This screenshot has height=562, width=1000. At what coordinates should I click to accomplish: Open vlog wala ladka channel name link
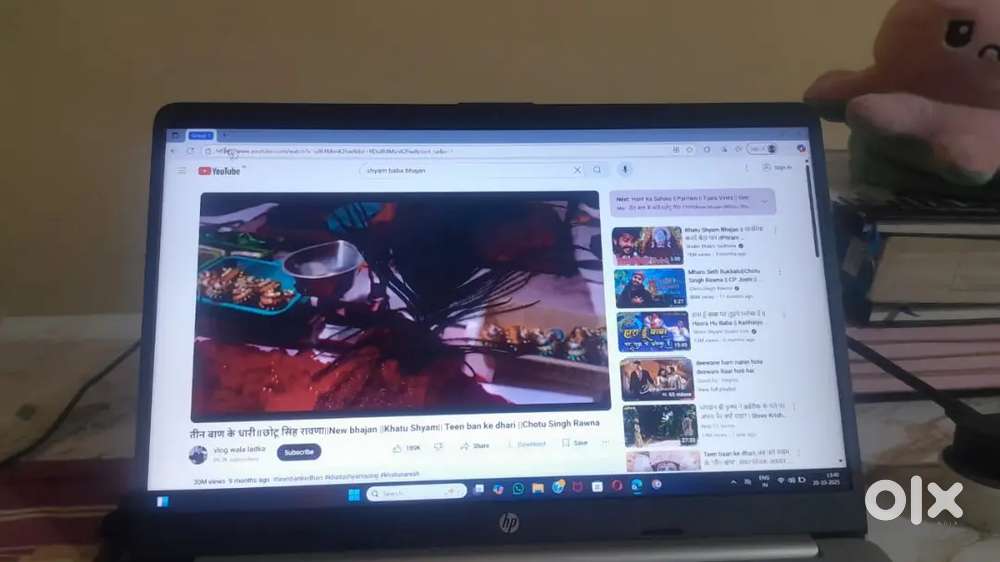click(239, 450)
